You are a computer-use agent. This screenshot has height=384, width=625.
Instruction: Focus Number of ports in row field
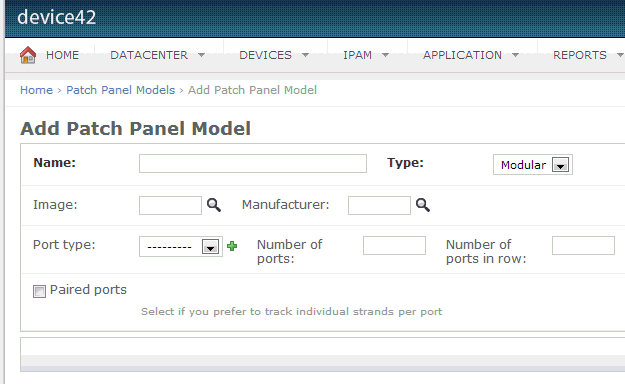point(583,245)
